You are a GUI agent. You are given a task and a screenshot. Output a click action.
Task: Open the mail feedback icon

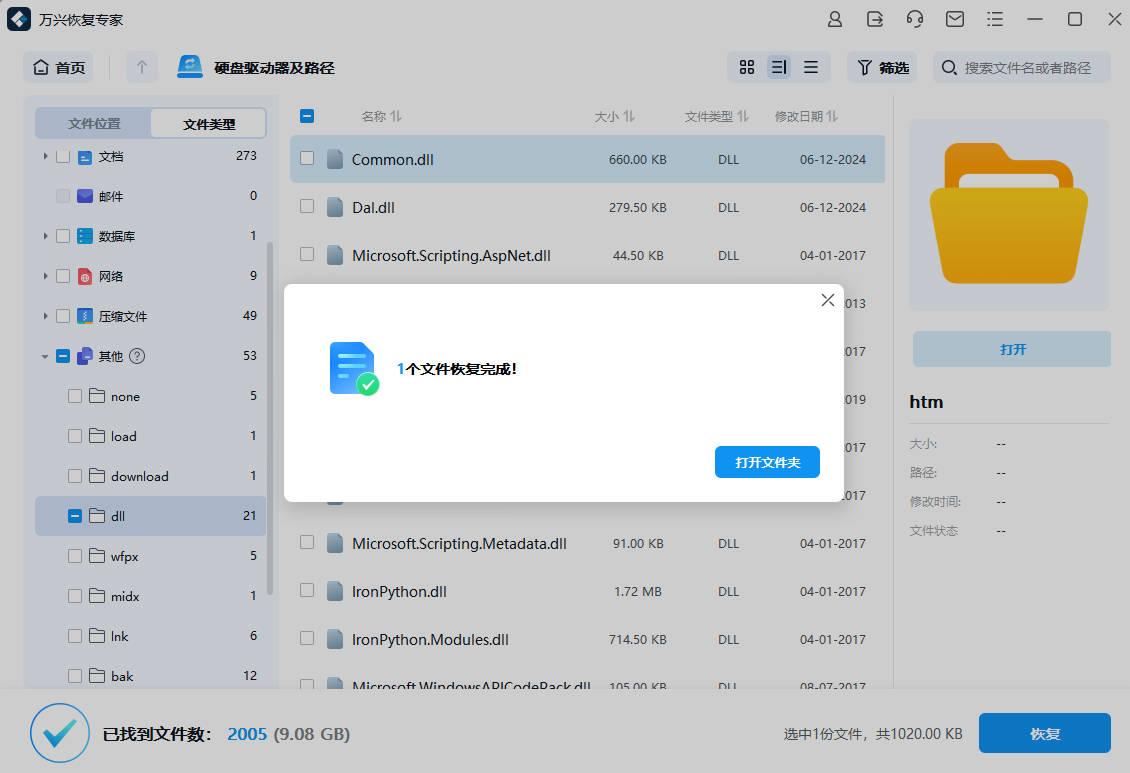[955, 19]
